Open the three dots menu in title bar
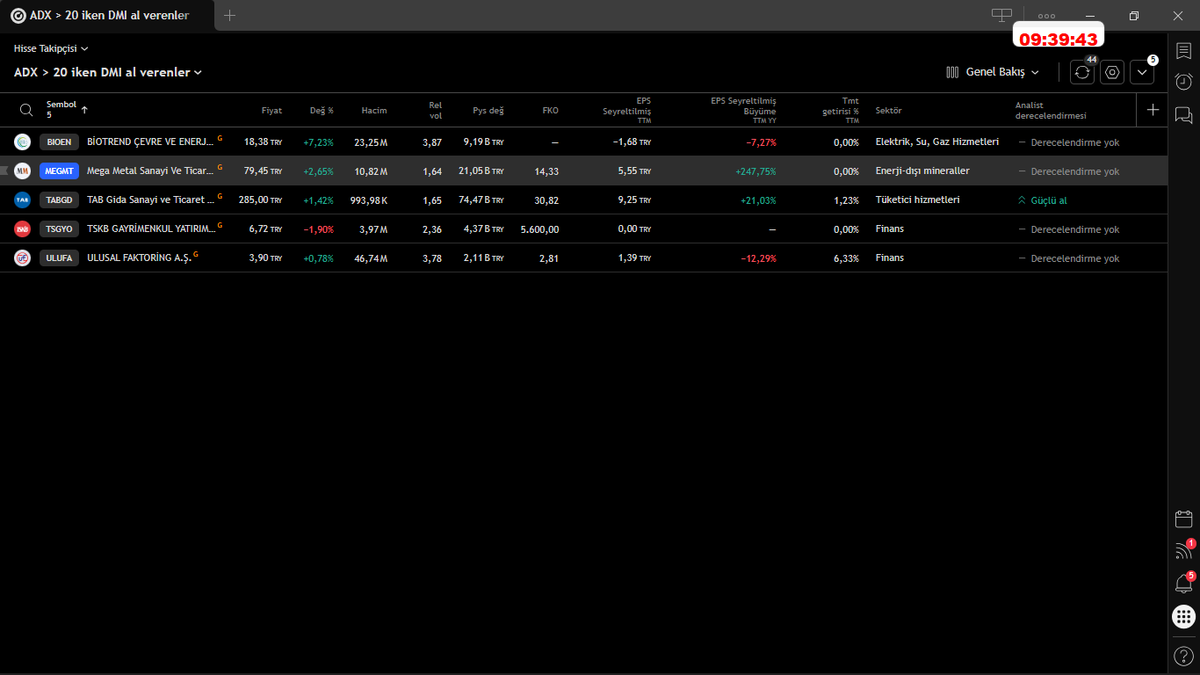The height and width of the screenshot is (675, 1200). [1047, 15]
